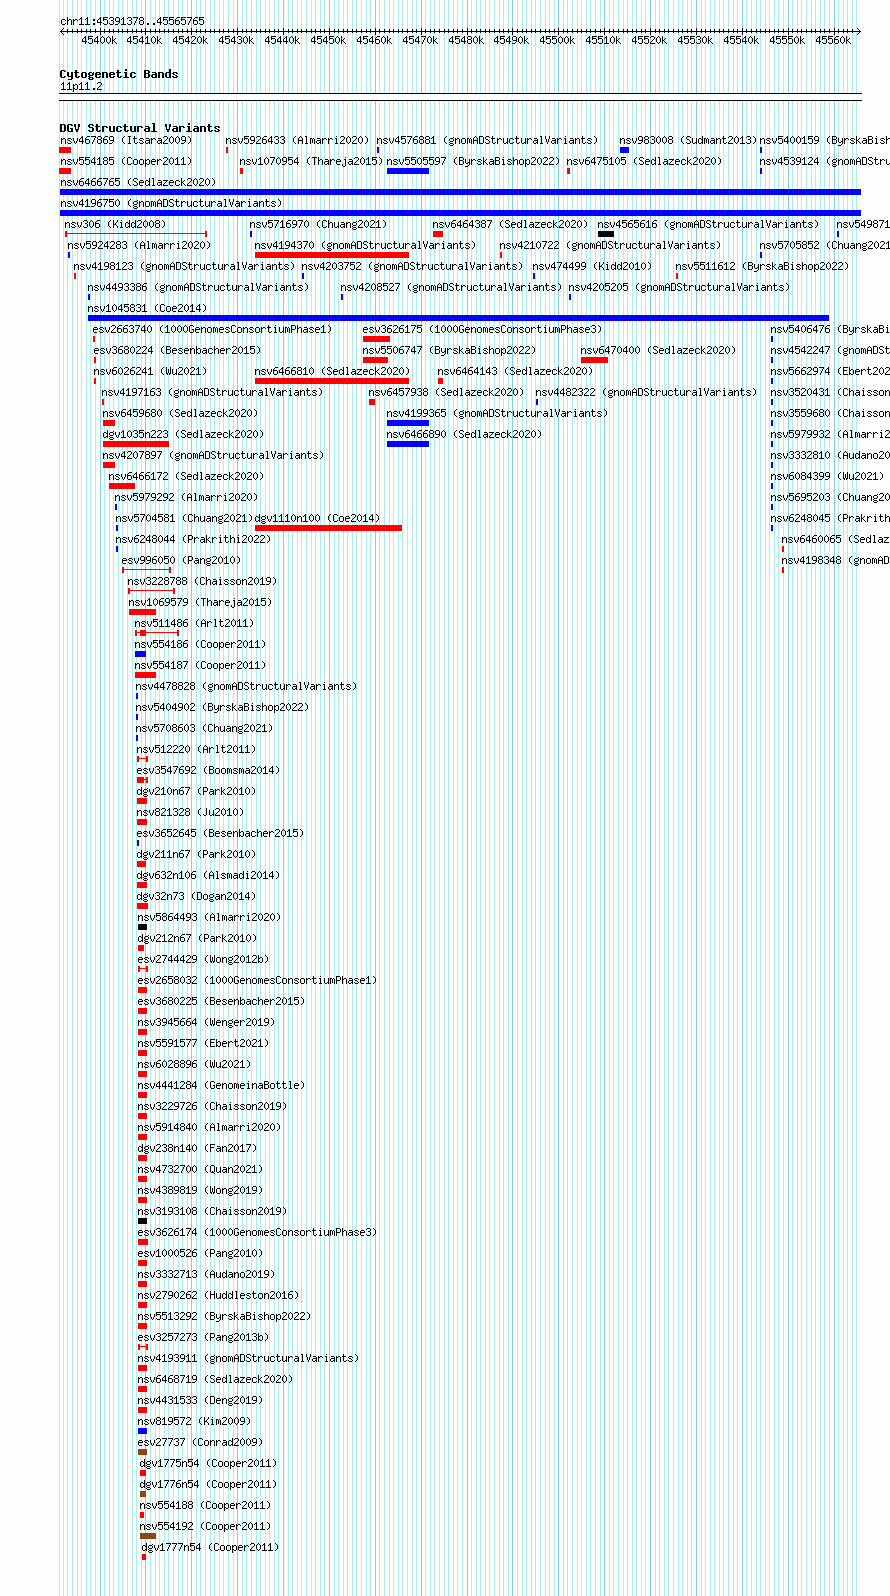The height and width of the screenshot is (1596, 890).
Task: Open variant nsv6466172 (Sedlazeck2020)
Action: pyautogui.click(x=186, y=476)
